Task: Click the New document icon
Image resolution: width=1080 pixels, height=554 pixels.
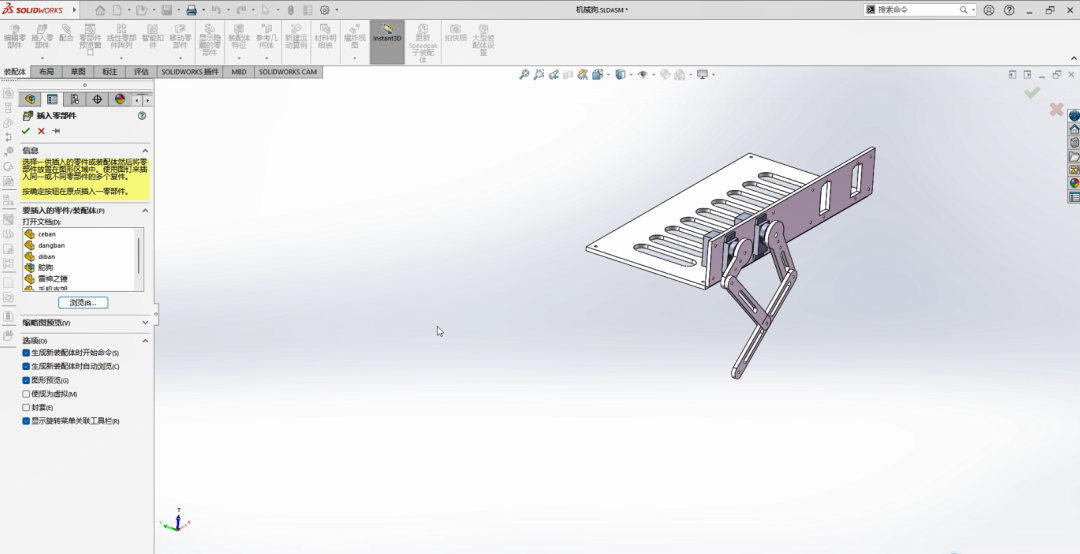Action: [117, 10]
